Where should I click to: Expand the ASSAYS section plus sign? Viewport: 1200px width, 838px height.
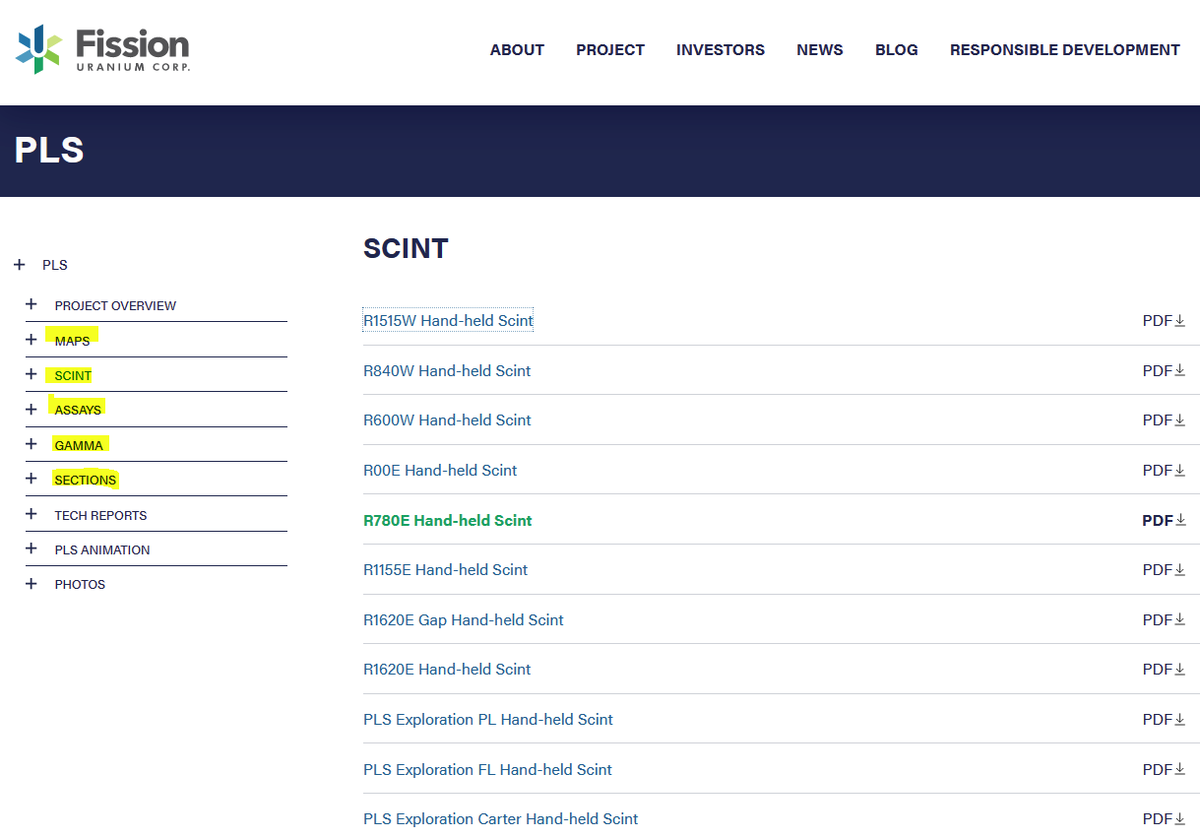[x=31, y=409]
